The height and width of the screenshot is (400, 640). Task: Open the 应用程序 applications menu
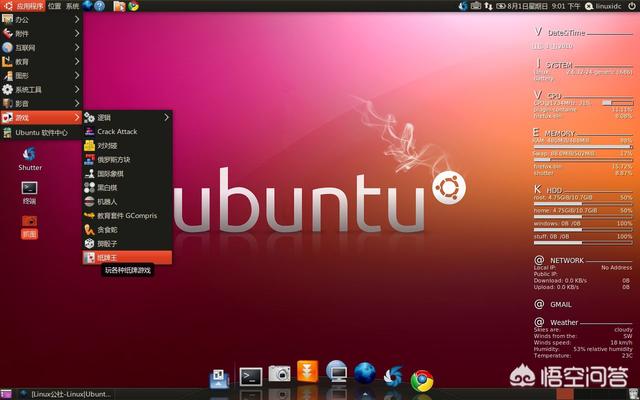[23, 6]
